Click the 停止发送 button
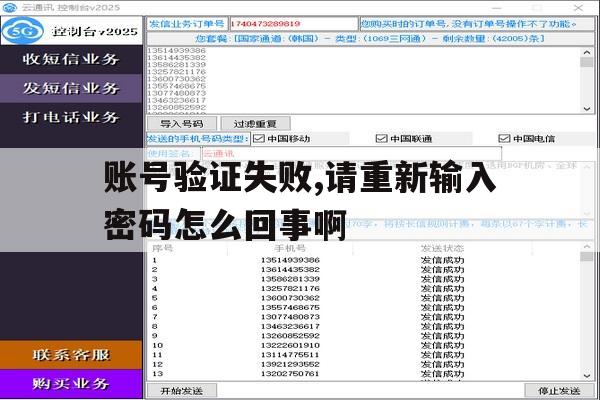The width and height of the screenshot is (600, 400). (559, 391)
